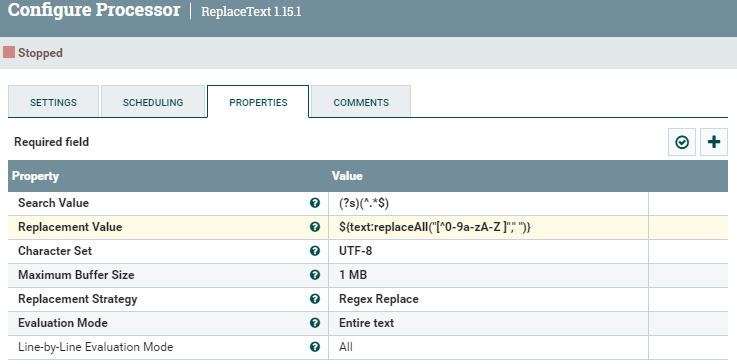Change the Entire text evaluation mode value
The image size is (737, 364).
point(488,323)
